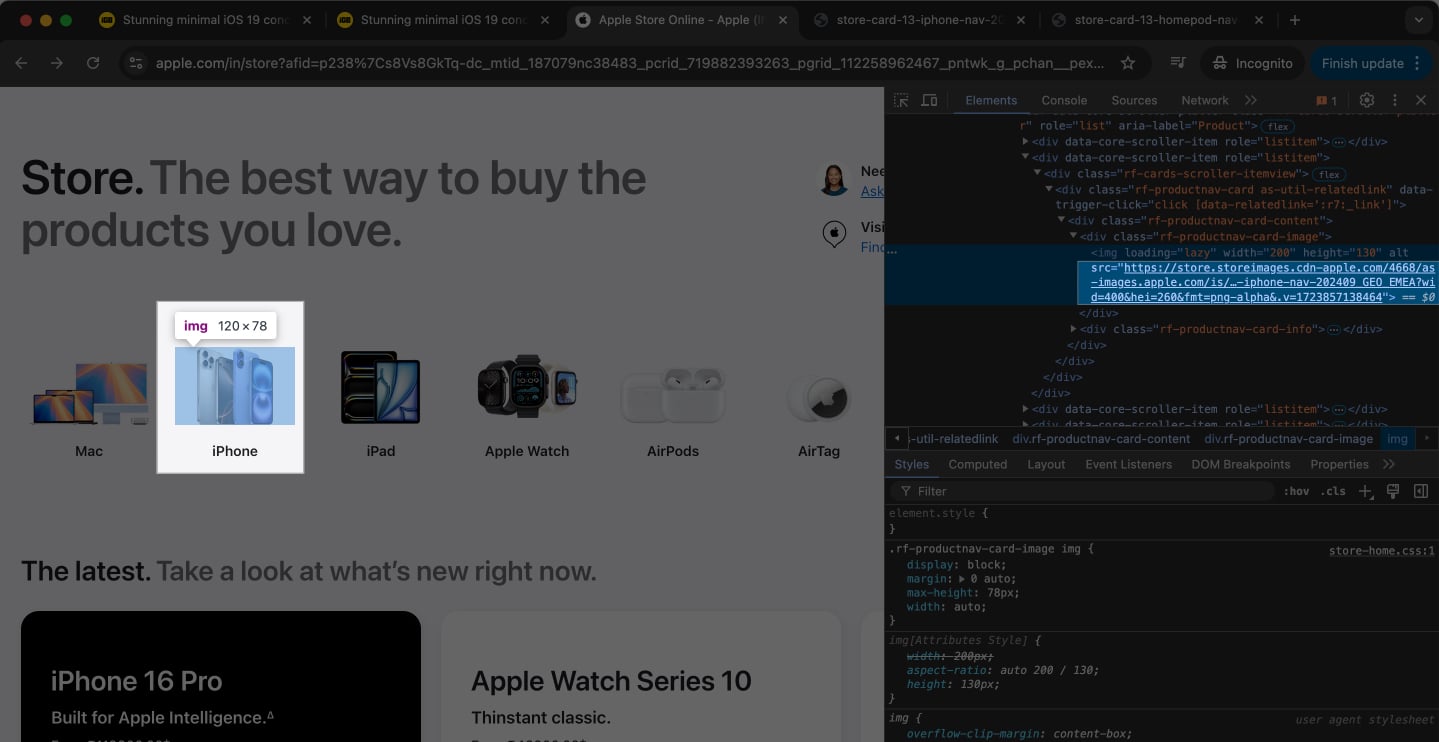Open the tab search chevron dropdown
Screen dimensions: 1439x742
click(1418, 20)
